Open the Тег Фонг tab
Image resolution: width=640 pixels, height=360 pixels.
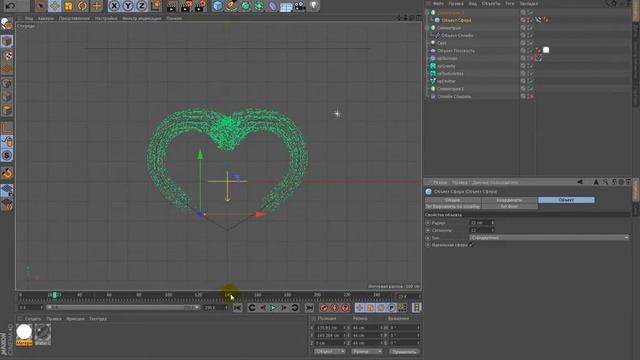click(x=509, y=207)
